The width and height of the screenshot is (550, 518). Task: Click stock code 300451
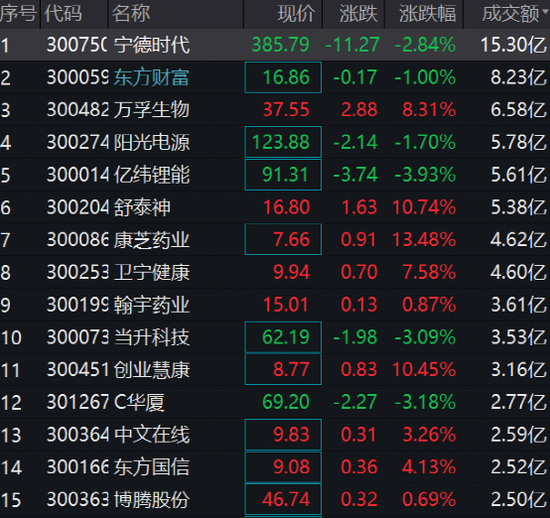coord(78,370)
